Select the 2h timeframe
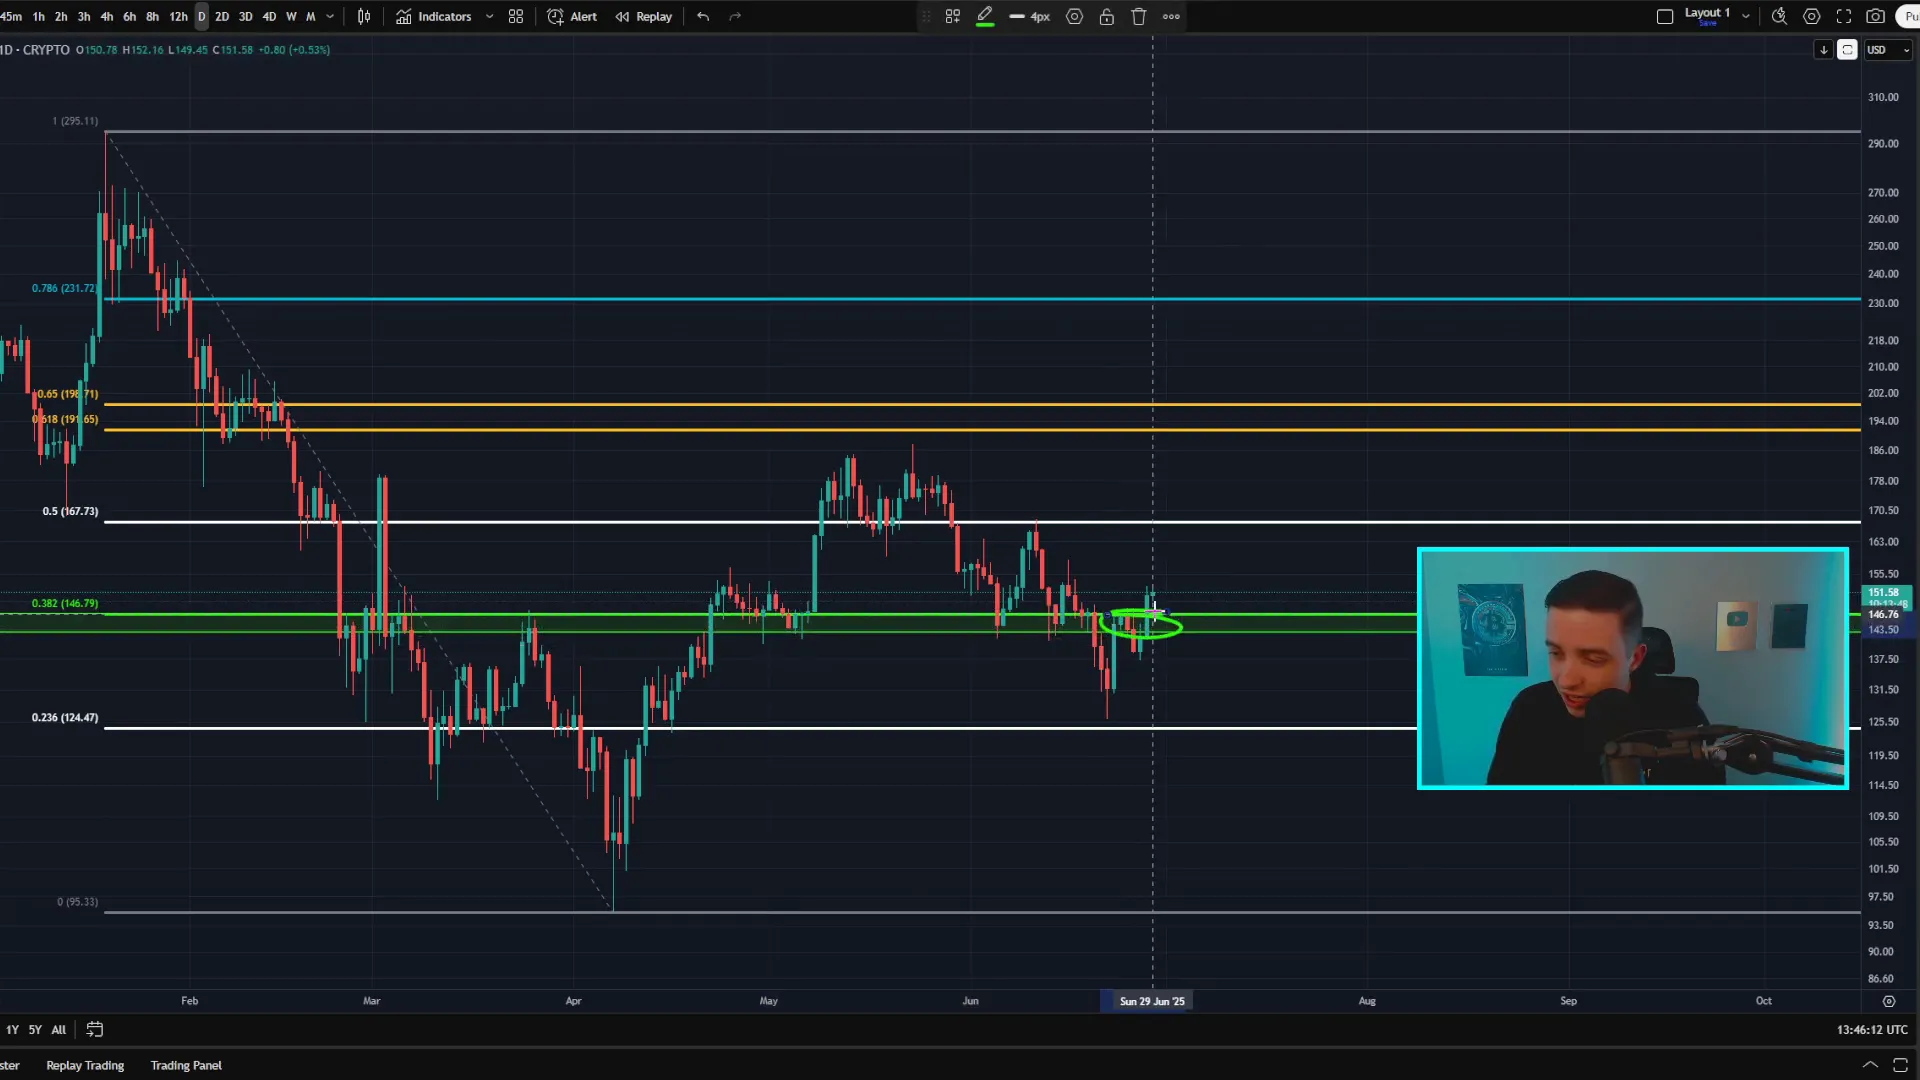Screen dimensions: 1920x1080 (x=61, y=16)
